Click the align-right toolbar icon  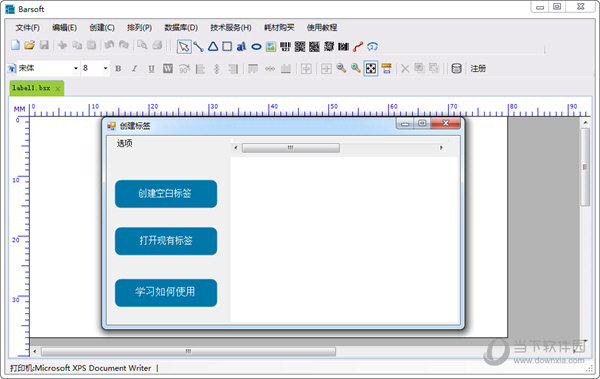tap(233, 69)
